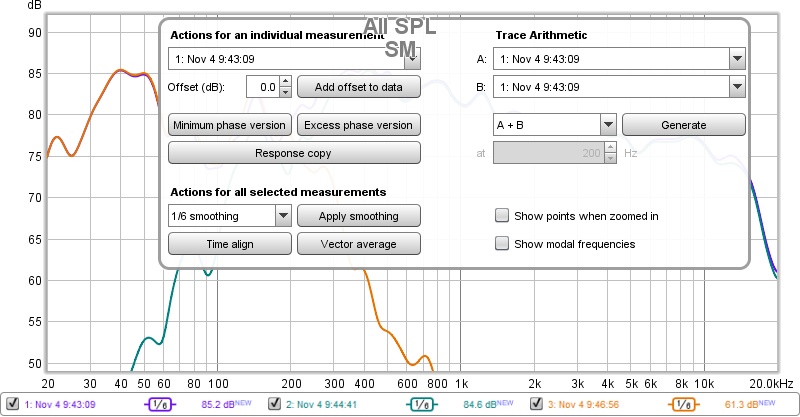The height and width of the screenshot is (417, 800).
Task: Open the individual measurement selection dropdown
Action: [x=412, y=59]
